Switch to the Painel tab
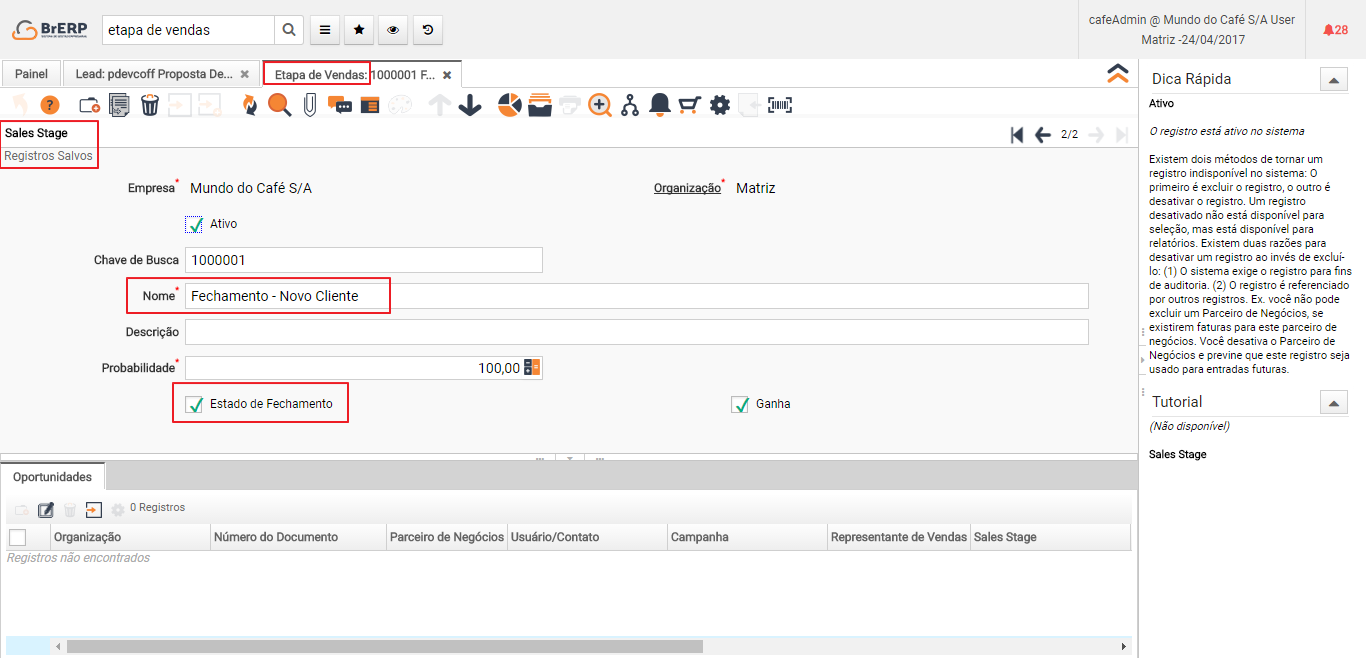This screenshot has height=658, width=1366. (31, 74)
